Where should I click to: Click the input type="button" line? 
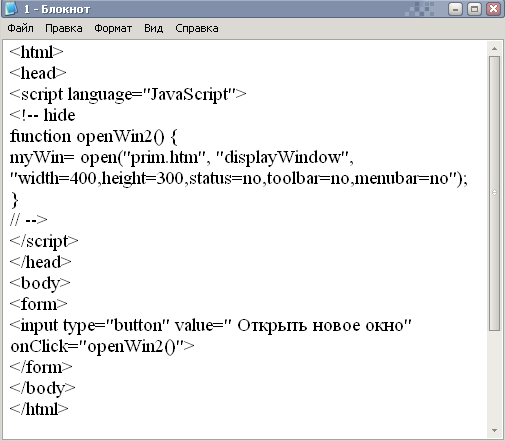coord(211,326)
